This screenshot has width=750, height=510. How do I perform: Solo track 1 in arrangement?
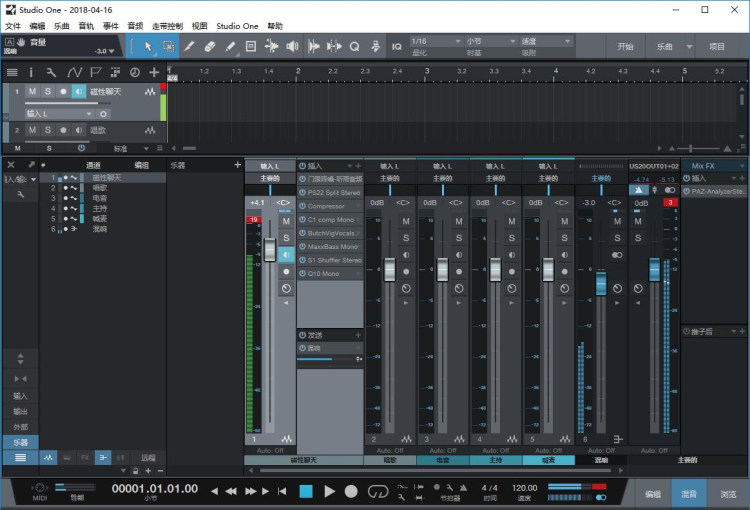[x=47, y=91]
